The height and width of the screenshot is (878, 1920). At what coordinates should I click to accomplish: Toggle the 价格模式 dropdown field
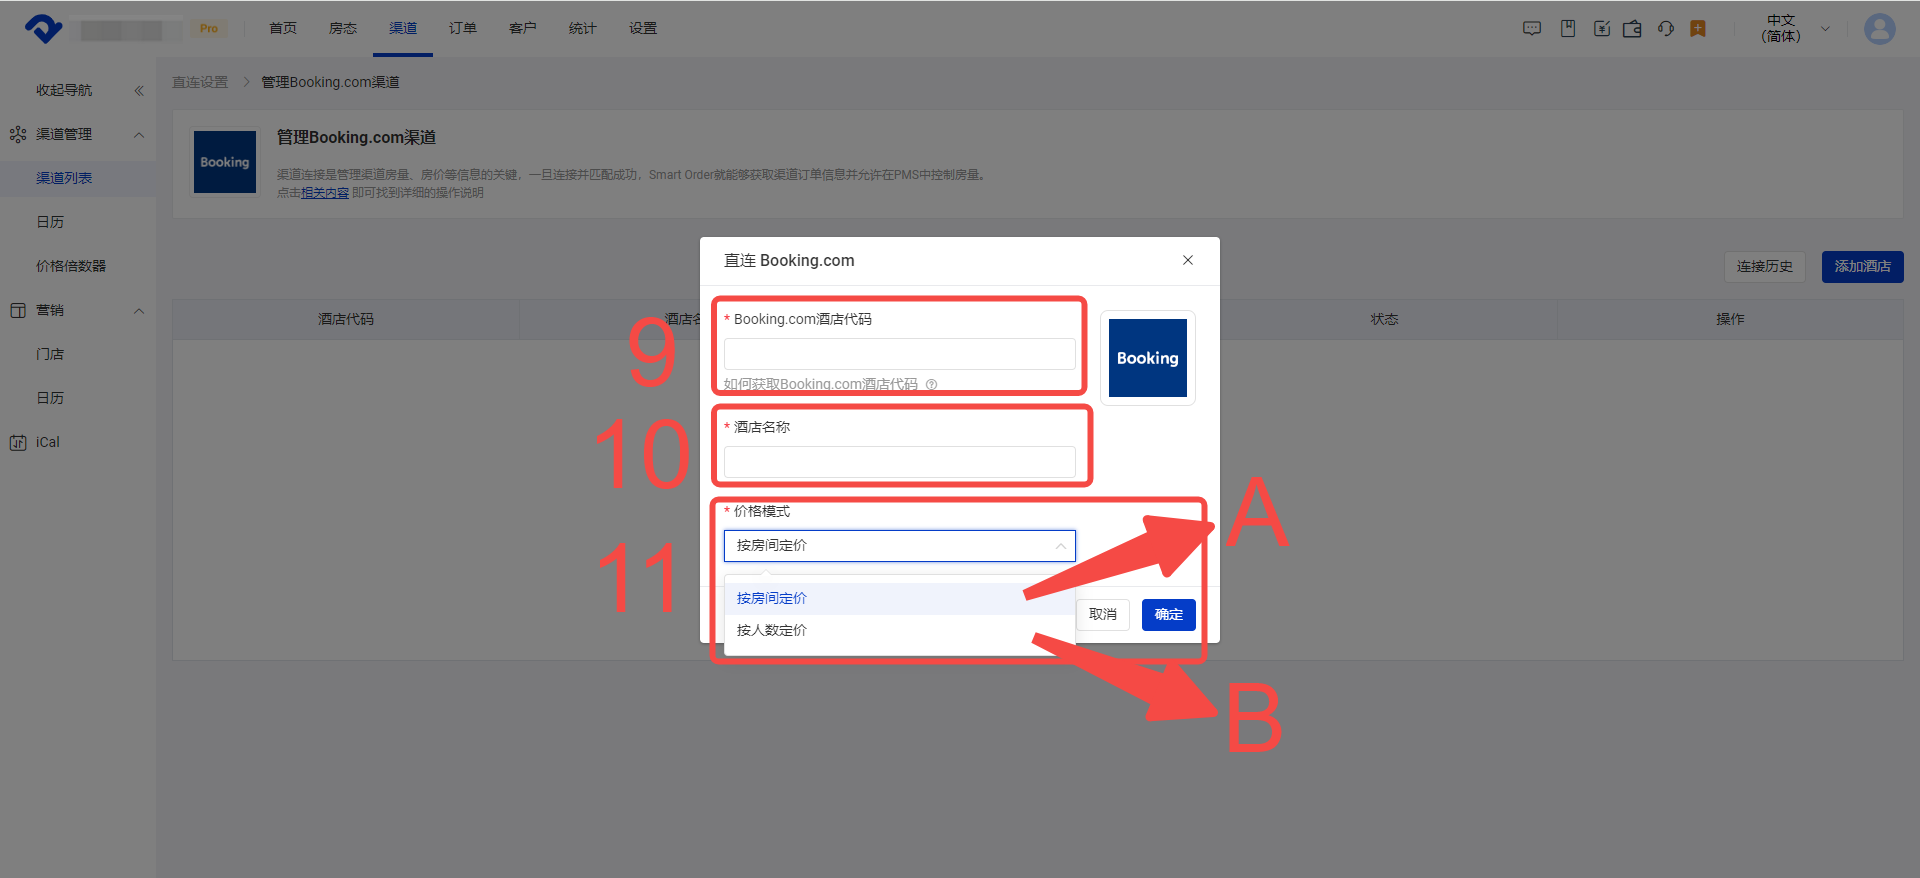(x=900, y=546)
